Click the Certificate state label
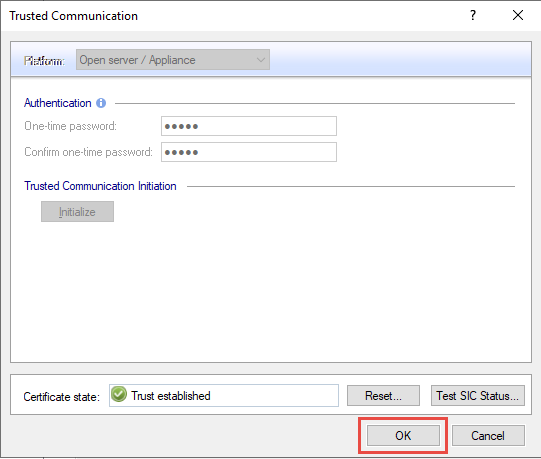This screenshot has height=459, width=541. point(61,397)
